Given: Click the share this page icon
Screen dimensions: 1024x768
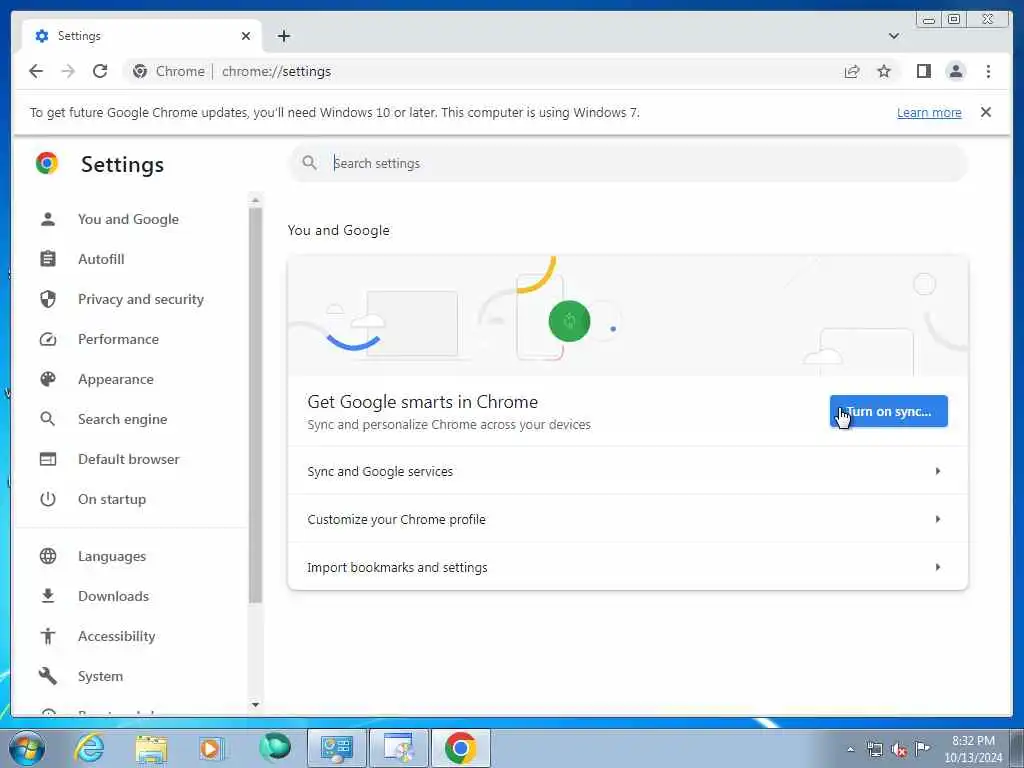Looking at the screenshot, I should [852, 71].
